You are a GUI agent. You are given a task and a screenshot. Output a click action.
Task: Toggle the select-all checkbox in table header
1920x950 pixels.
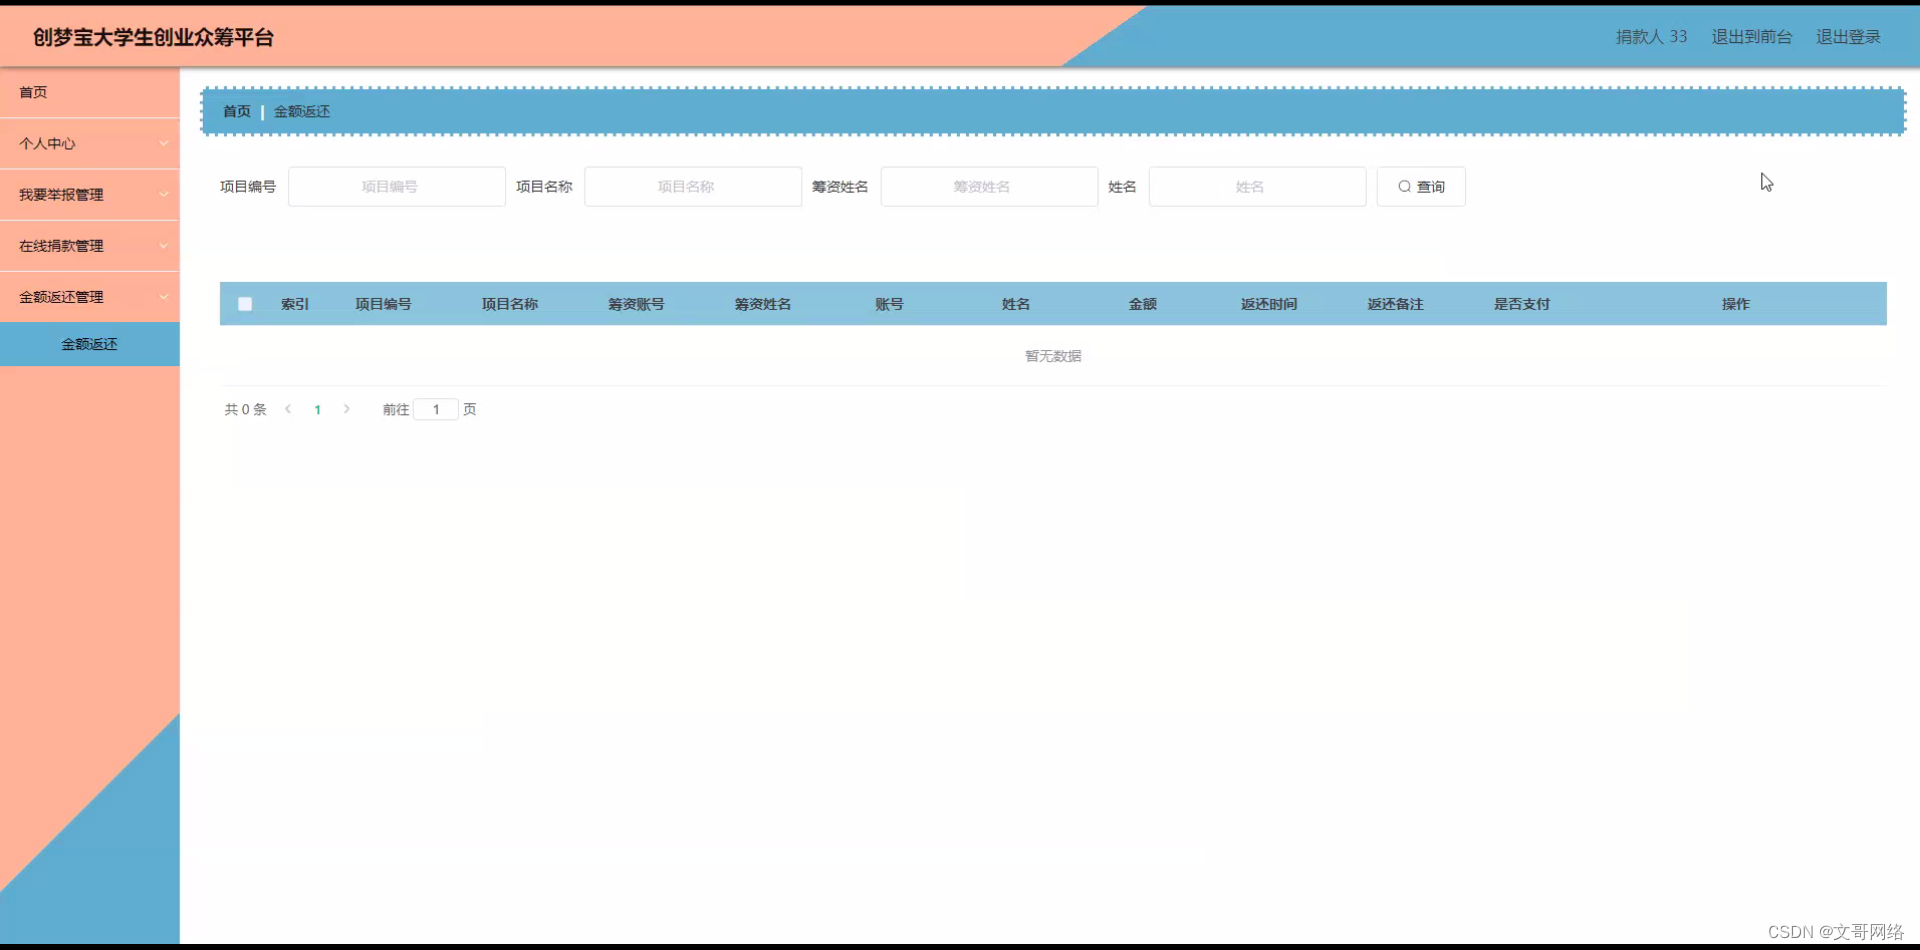[245, 304]
